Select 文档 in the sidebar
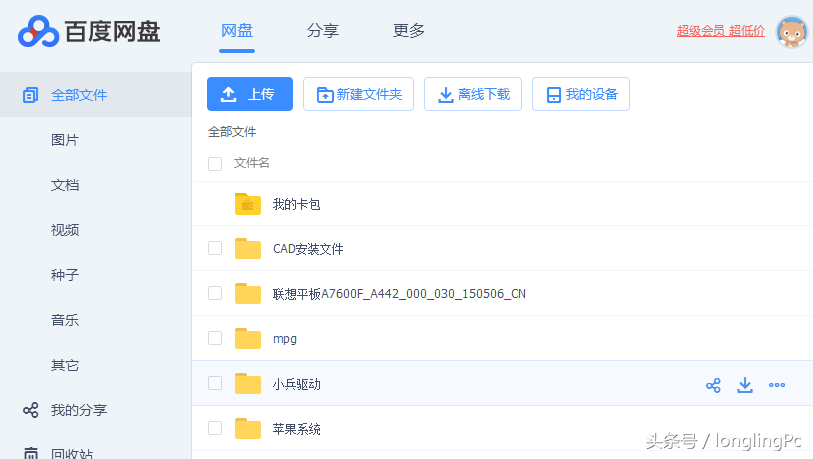This screenshot has width=813, height=459. pos(65,185)
